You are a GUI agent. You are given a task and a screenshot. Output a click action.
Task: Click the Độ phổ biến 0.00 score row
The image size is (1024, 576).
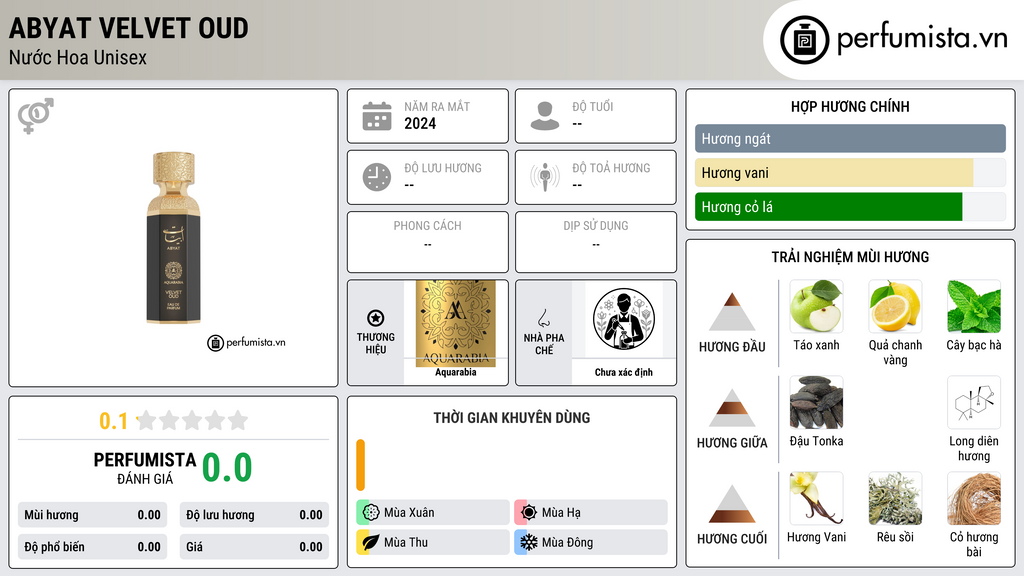click(93, 547)
